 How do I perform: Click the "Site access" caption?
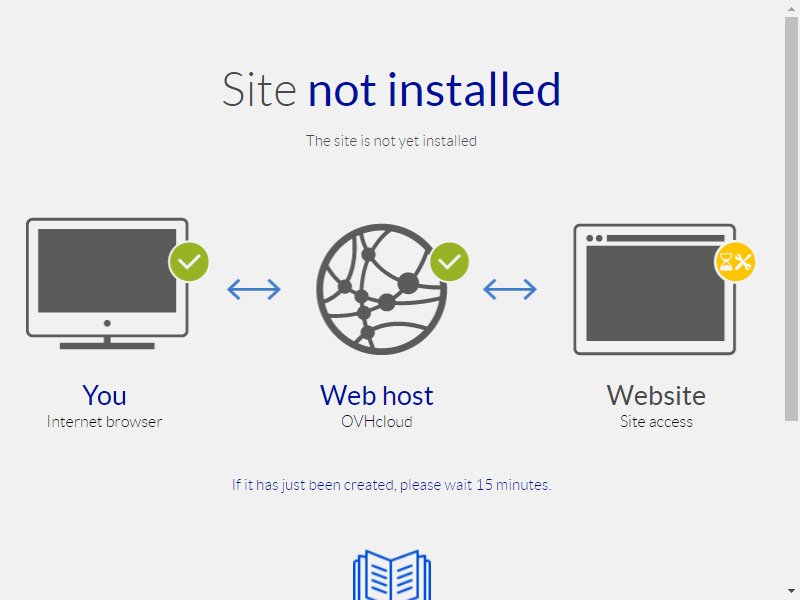[x=656, y=421]
